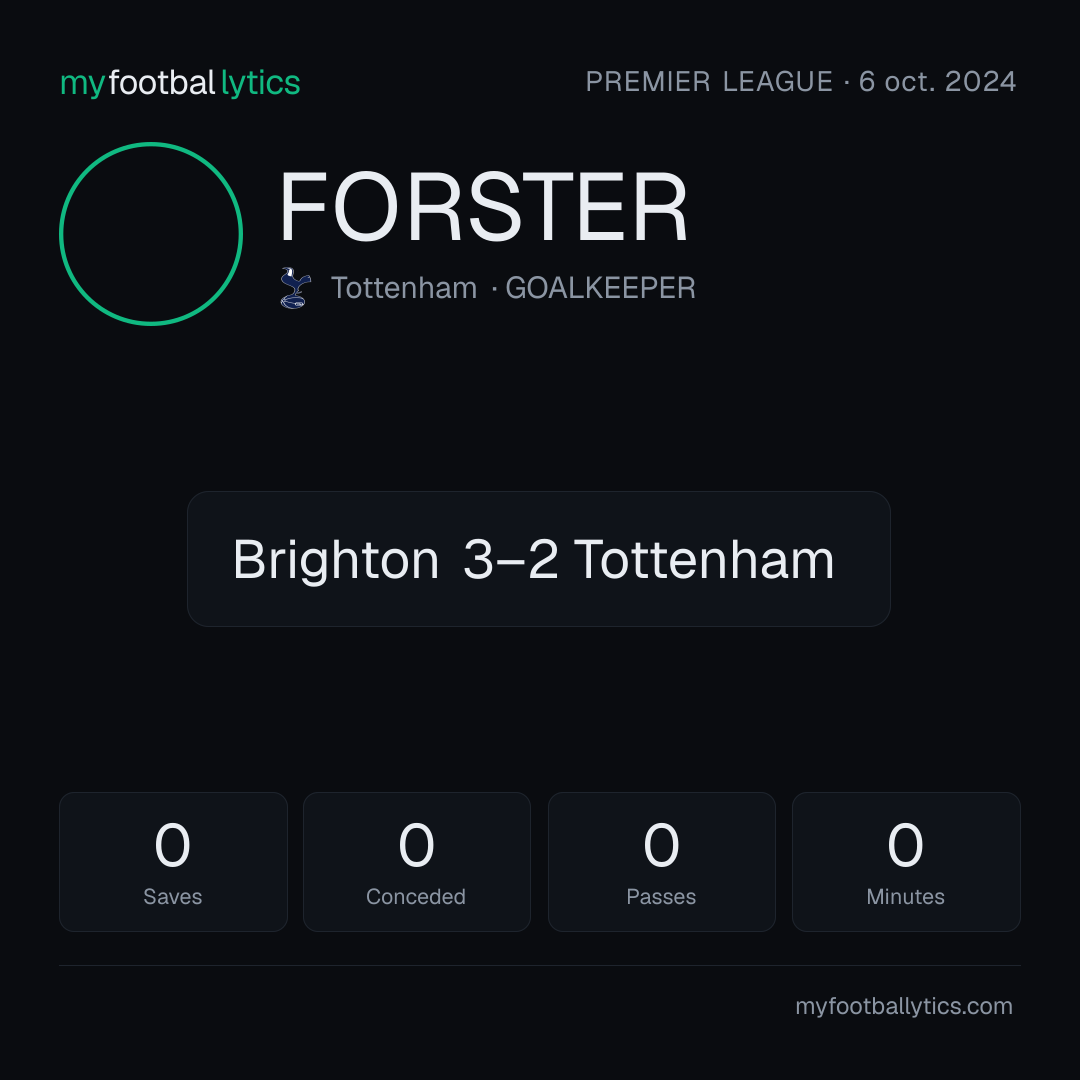Click the zero value above Passes
Image resolution: width=1080 pixels, height=1080 pixels.
pyautogui.click(x=661, y=844)
